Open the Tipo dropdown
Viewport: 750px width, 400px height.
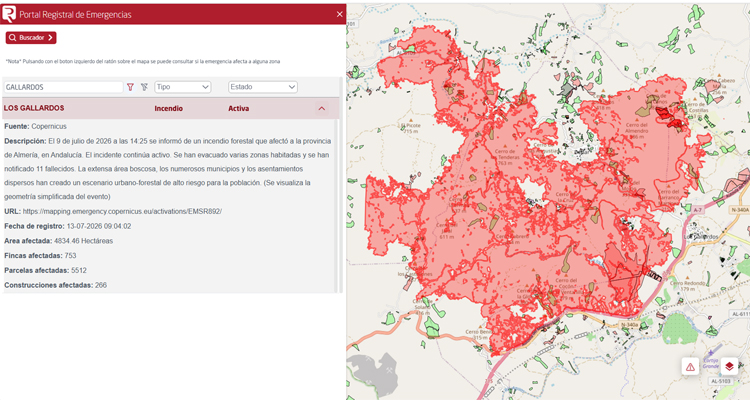tap(183, 87)
